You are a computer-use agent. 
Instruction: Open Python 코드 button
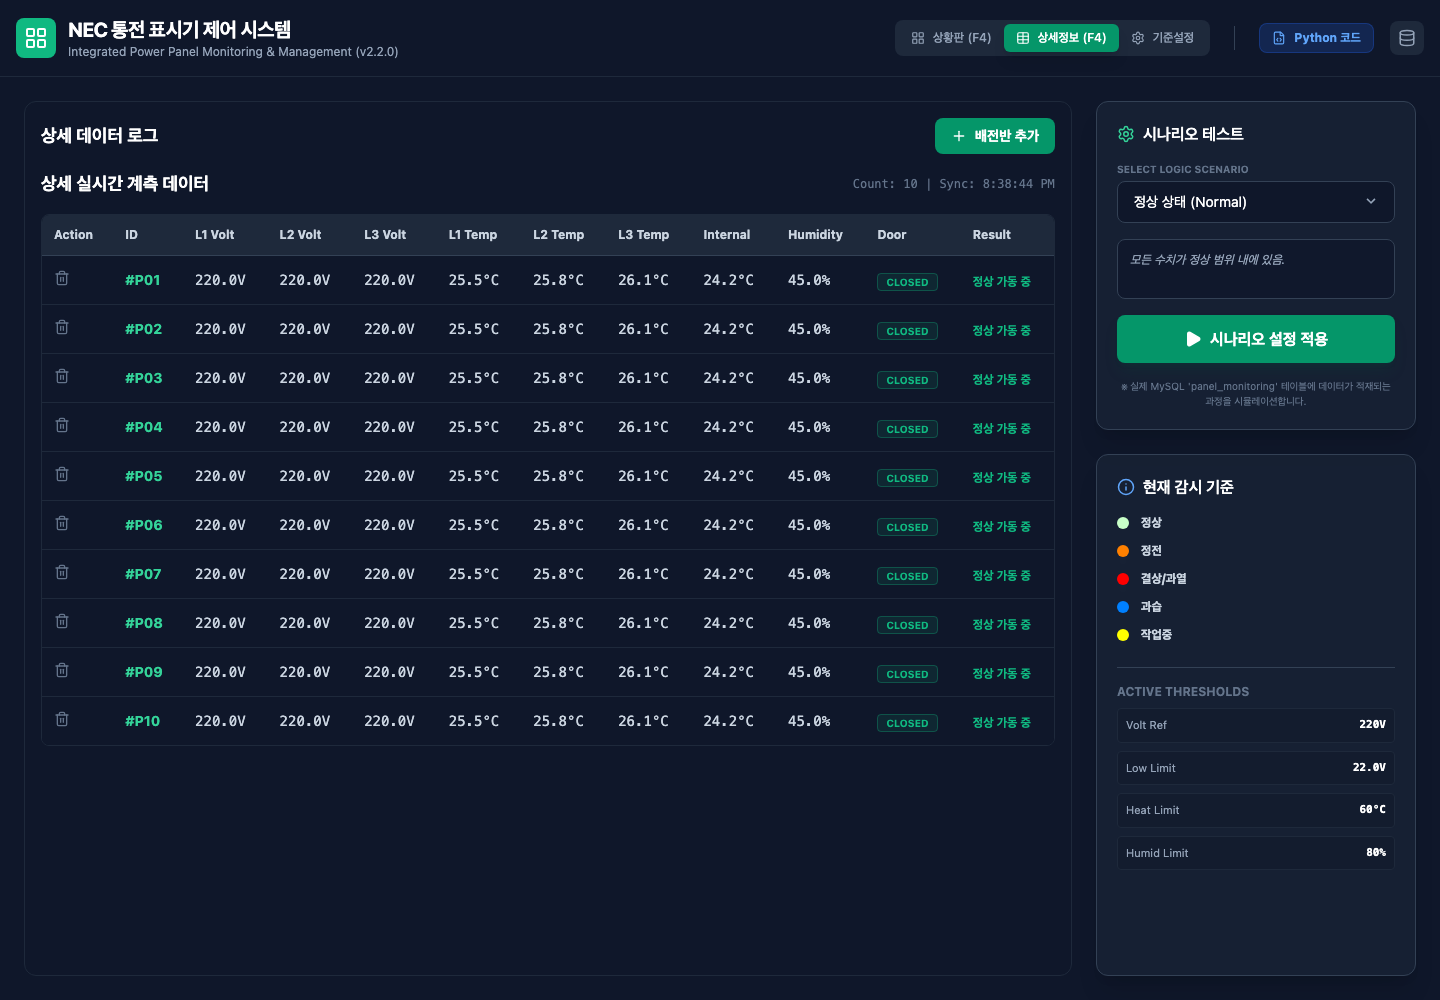1316,38
